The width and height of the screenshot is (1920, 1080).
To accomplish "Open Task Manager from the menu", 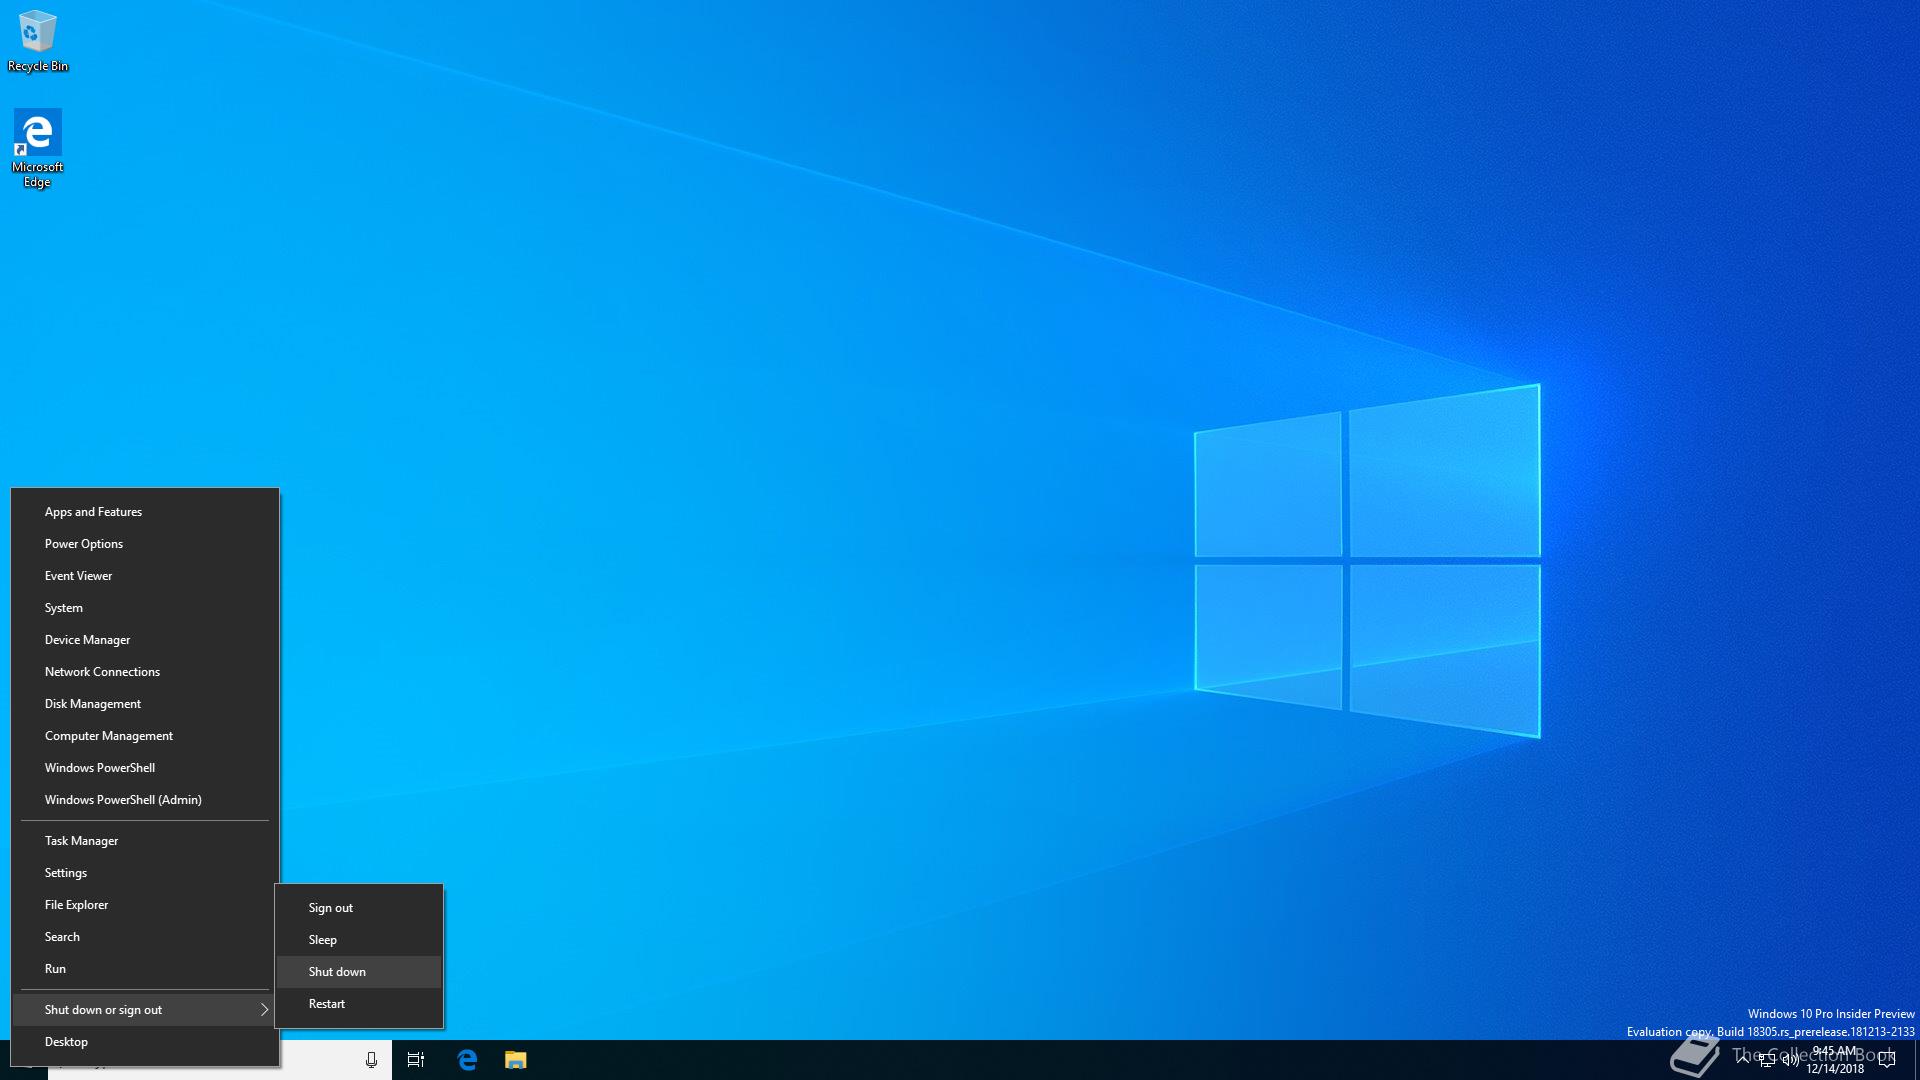I will click(x=145, y=841).
